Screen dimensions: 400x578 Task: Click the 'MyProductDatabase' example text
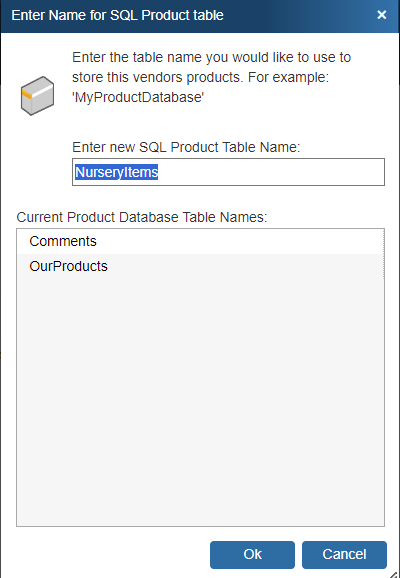pyautogui.click(x=138, y=97)
